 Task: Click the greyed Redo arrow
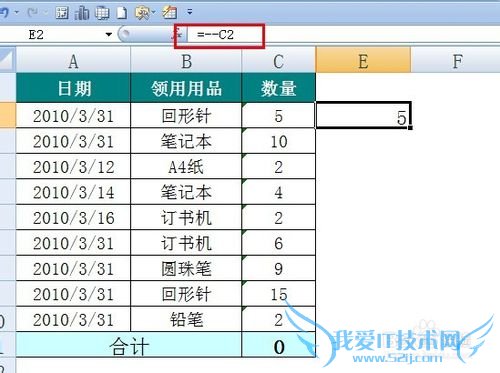coord(33,13)
